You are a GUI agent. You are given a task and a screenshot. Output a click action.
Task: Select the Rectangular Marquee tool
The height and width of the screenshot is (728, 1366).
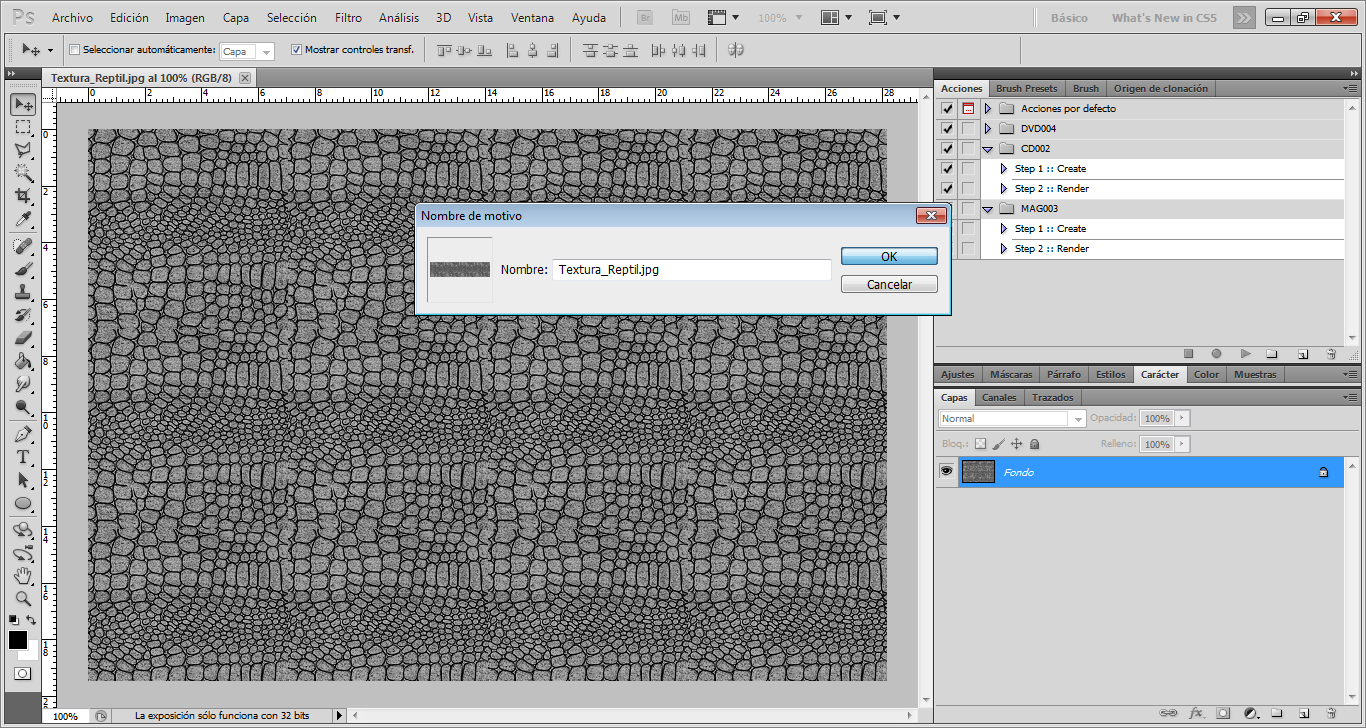coord(23,127)
